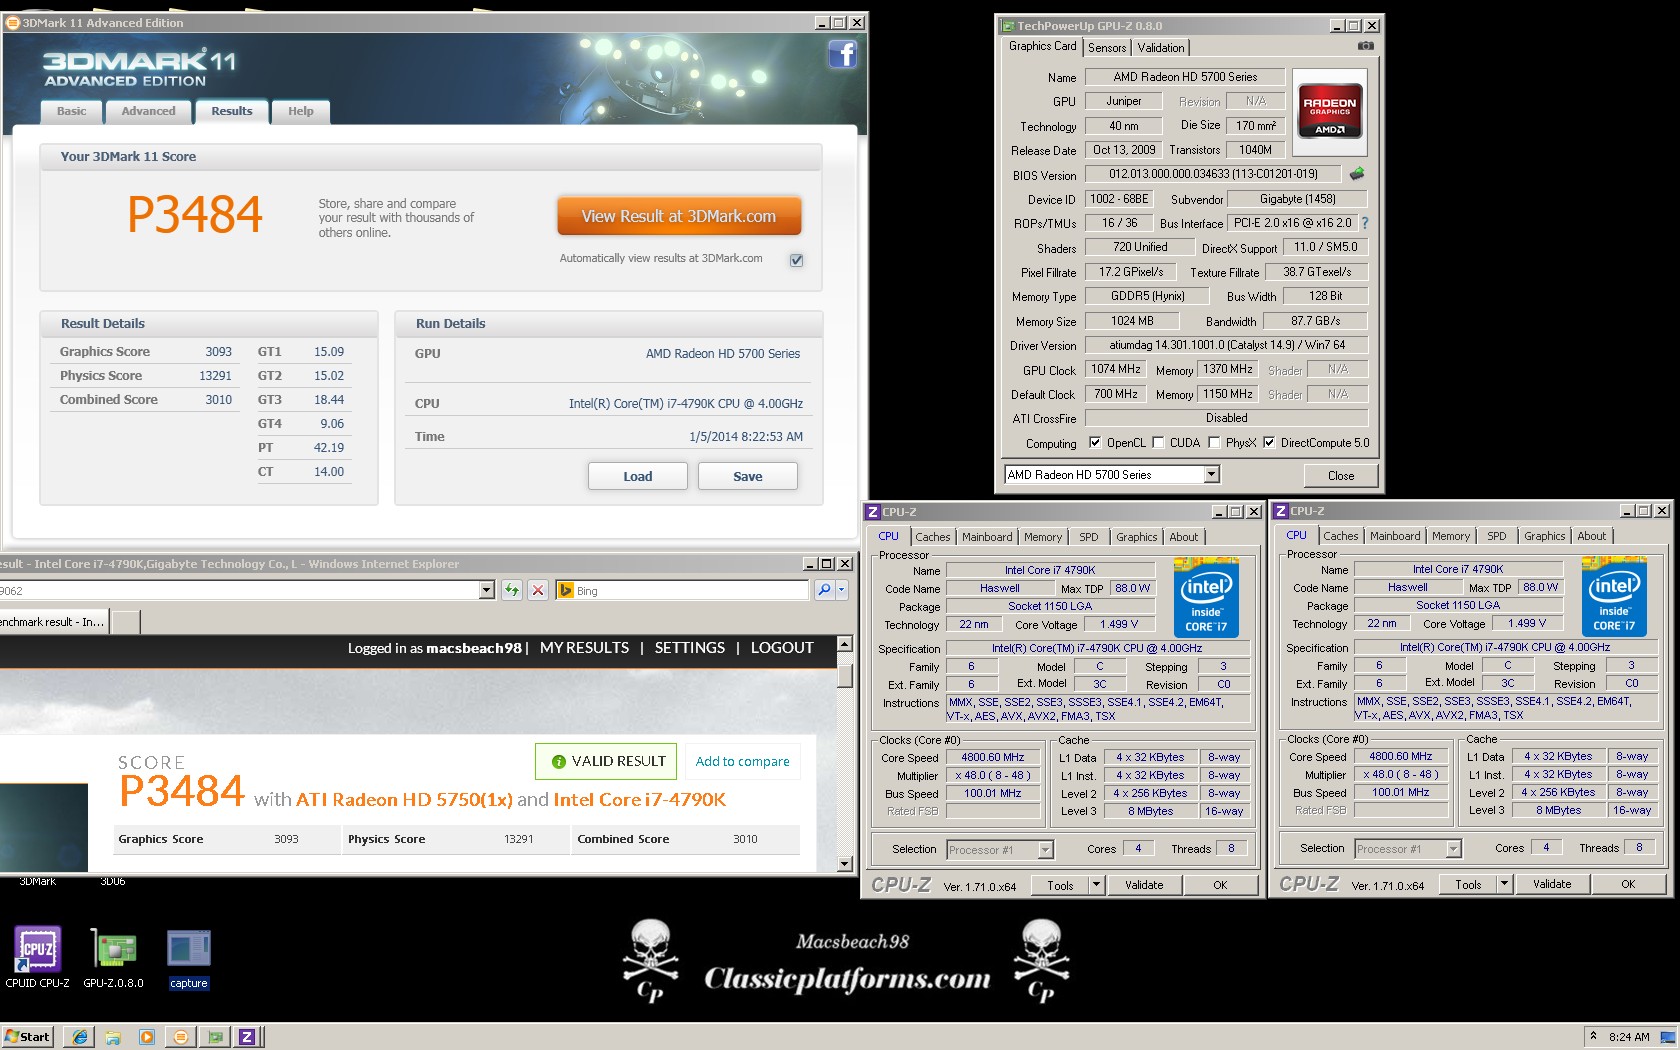Open the Help tab in 3DMark 11

point(301,111)
